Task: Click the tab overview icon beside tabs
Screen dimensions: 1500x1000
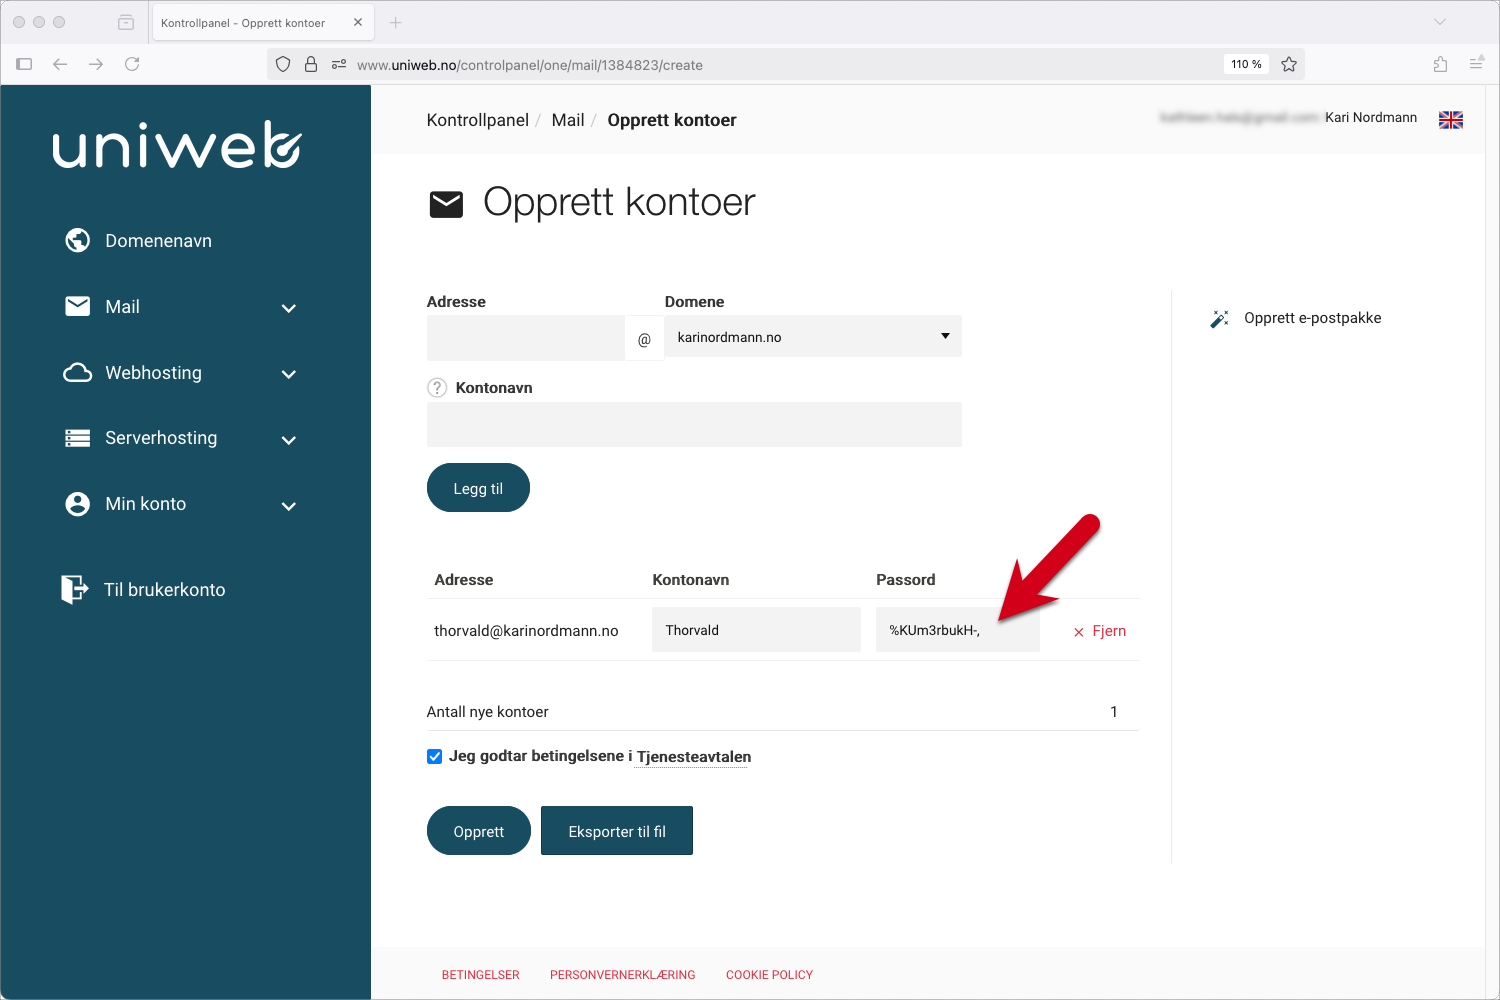Action: click(x=126, y=22)
